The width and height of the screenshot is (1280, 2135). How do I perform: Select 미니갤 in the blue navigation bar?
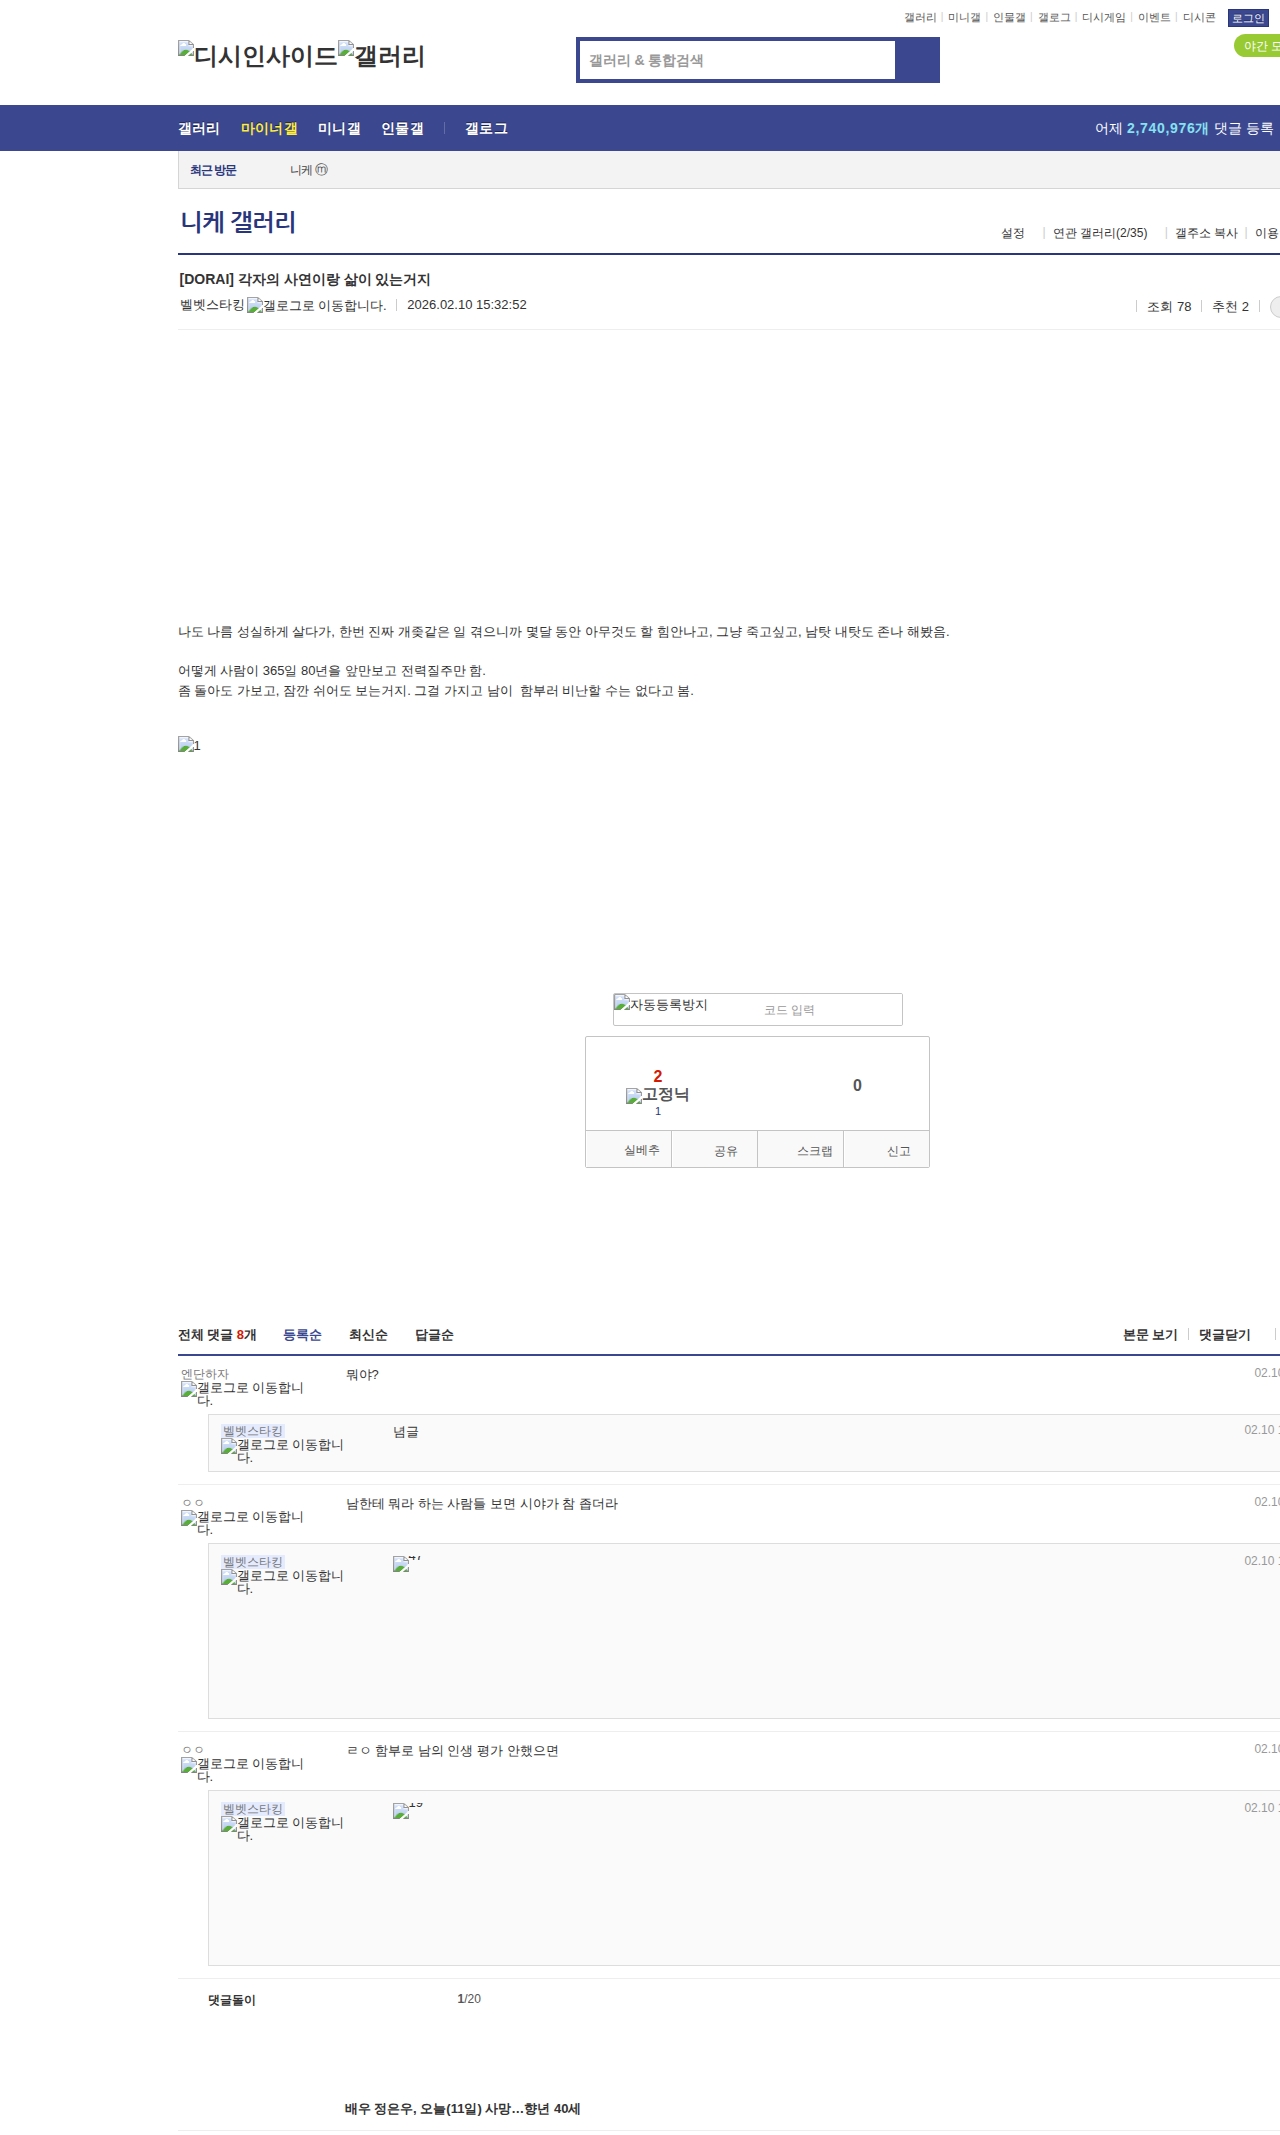[339, 129]
